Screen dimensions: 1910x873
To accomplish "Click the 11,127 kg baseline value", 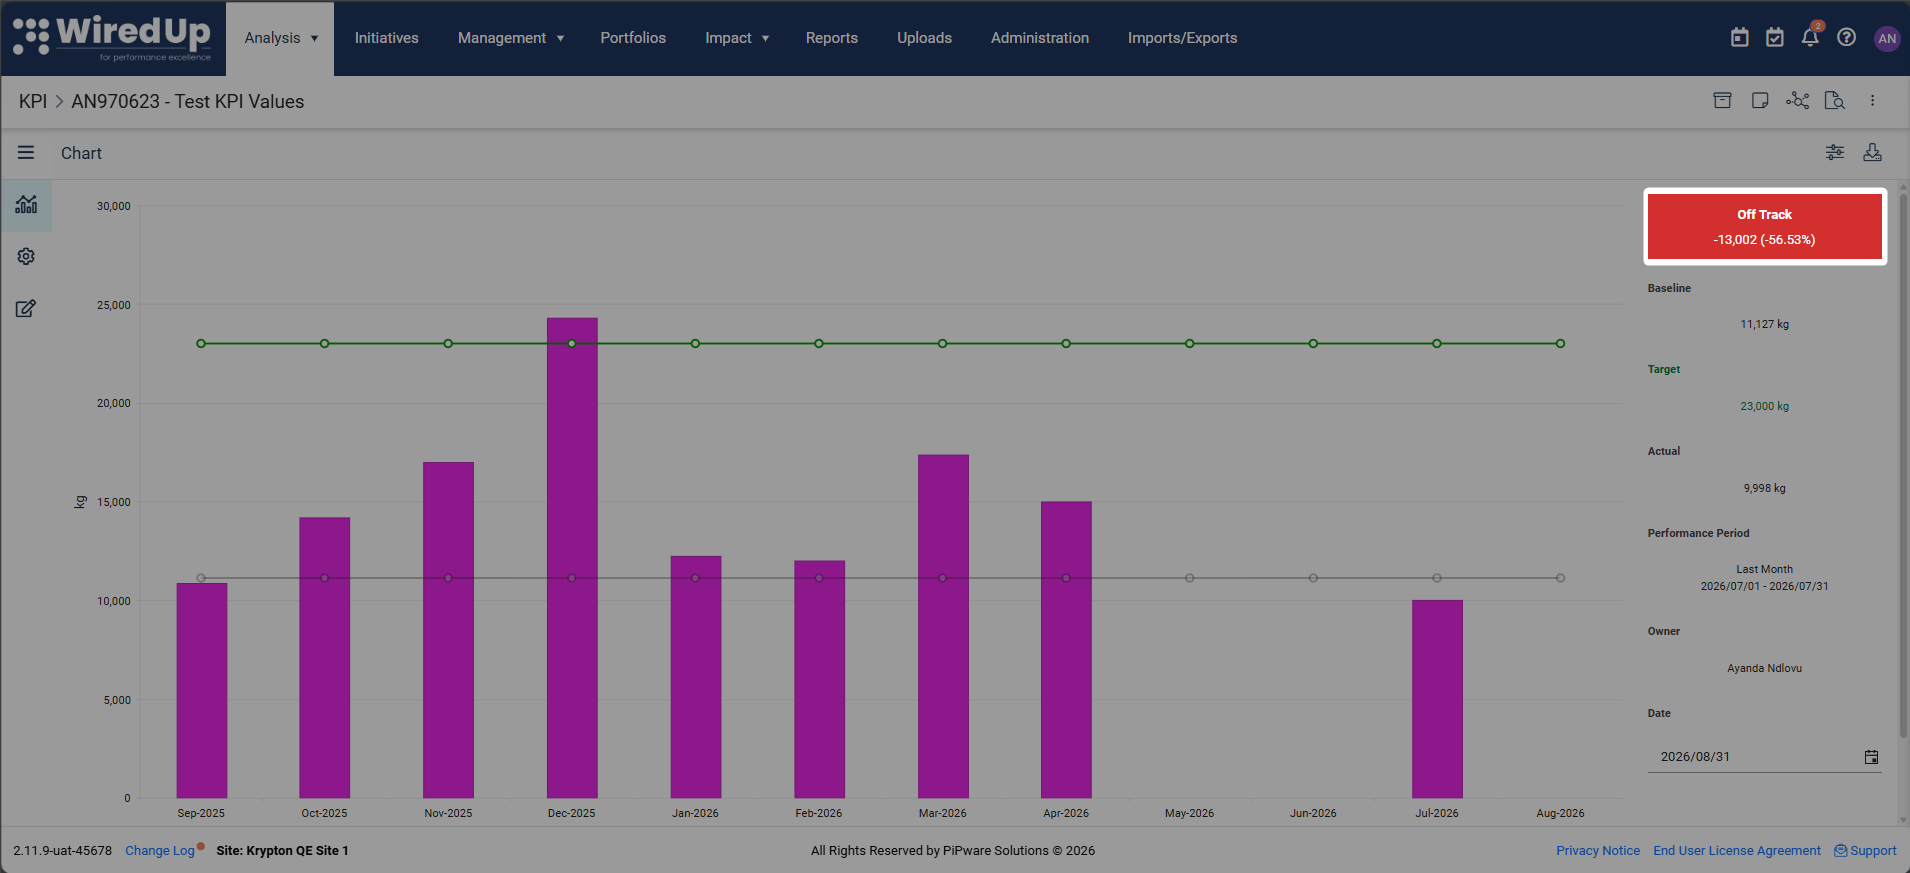I will pos(1764,324).
